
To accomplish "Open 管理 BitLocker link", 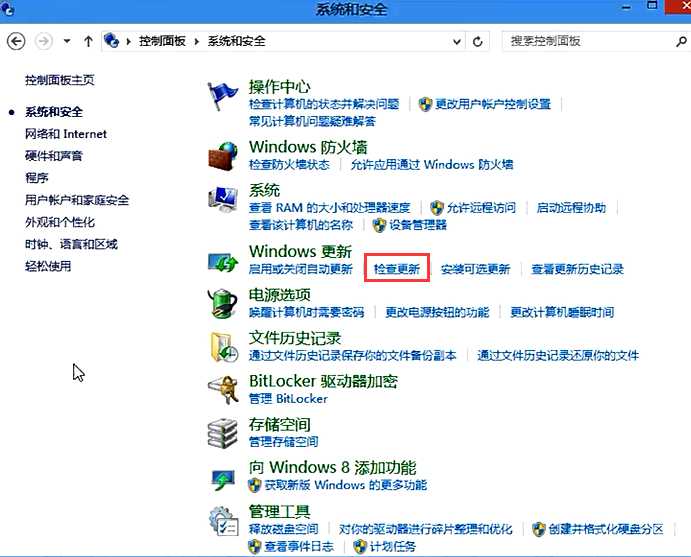I will click(288, 399).
